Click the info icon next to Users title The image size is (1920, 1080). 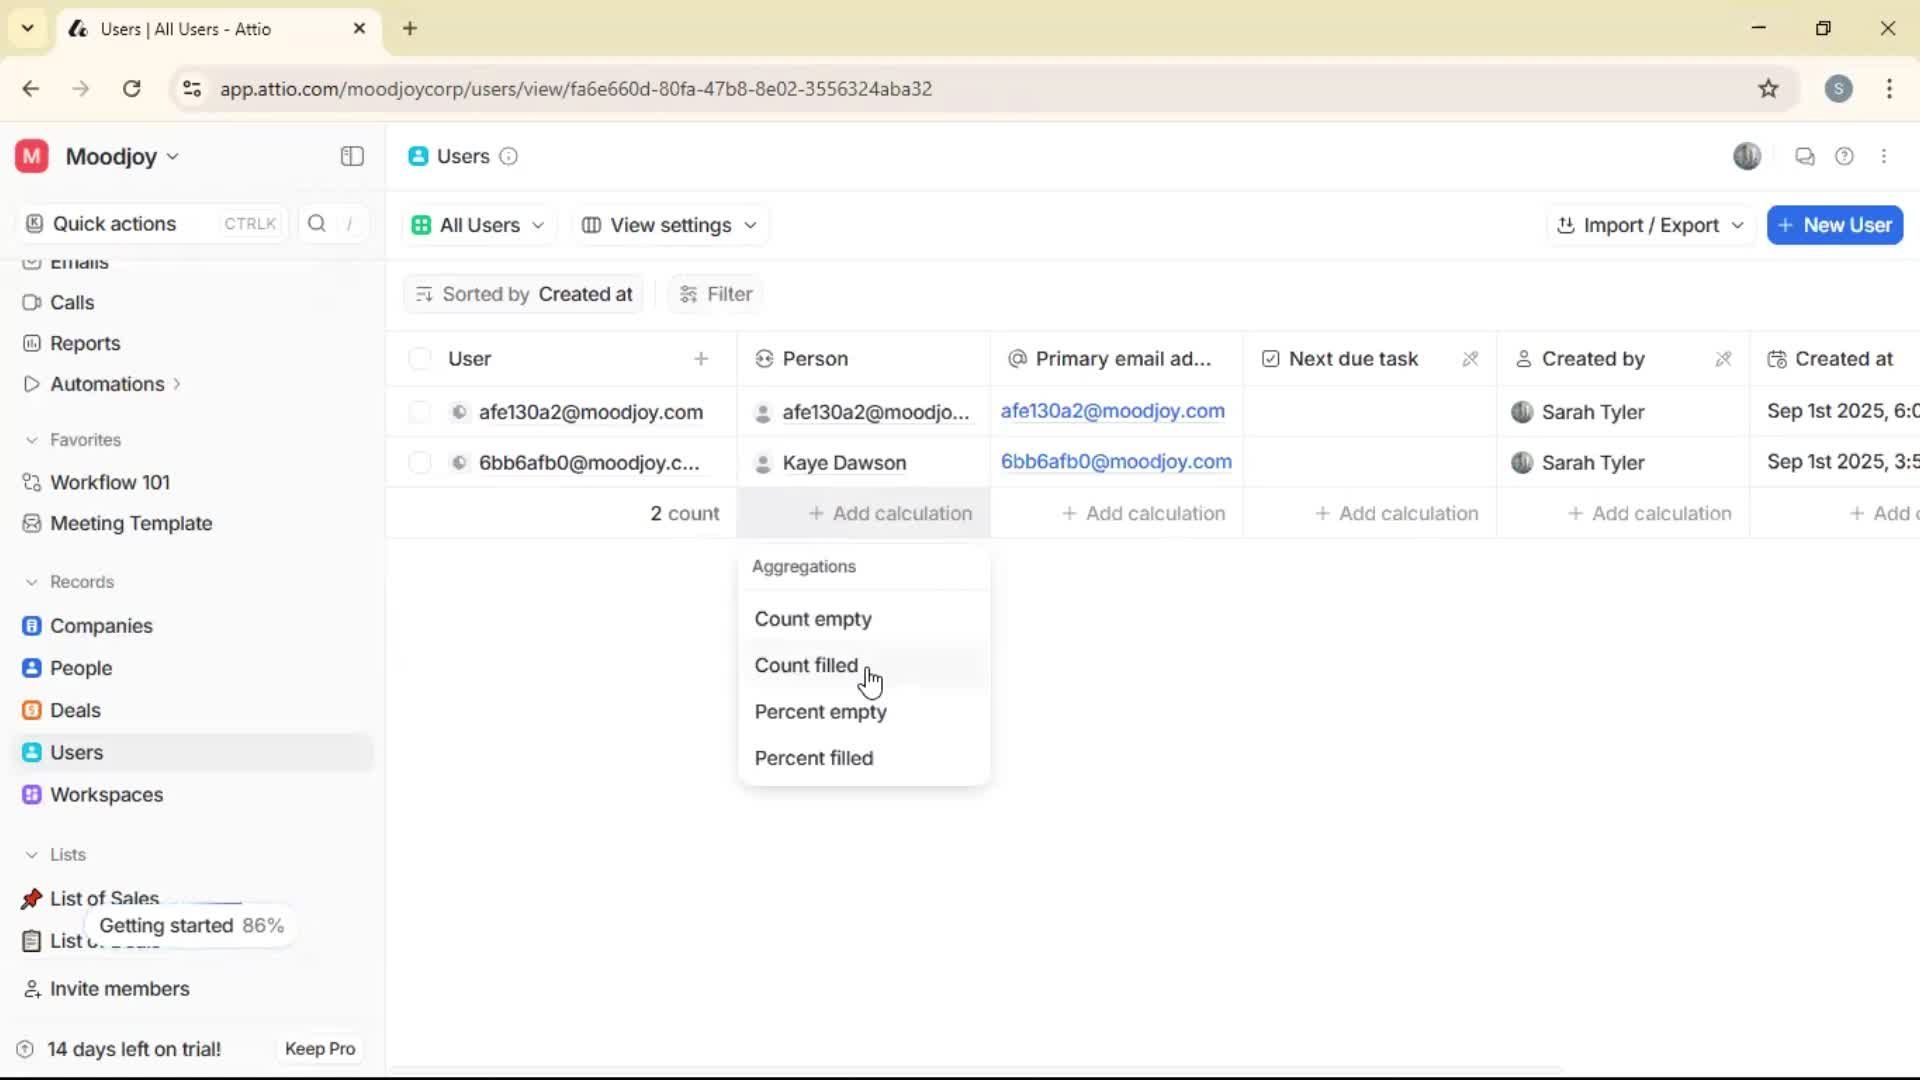[509, 157]
